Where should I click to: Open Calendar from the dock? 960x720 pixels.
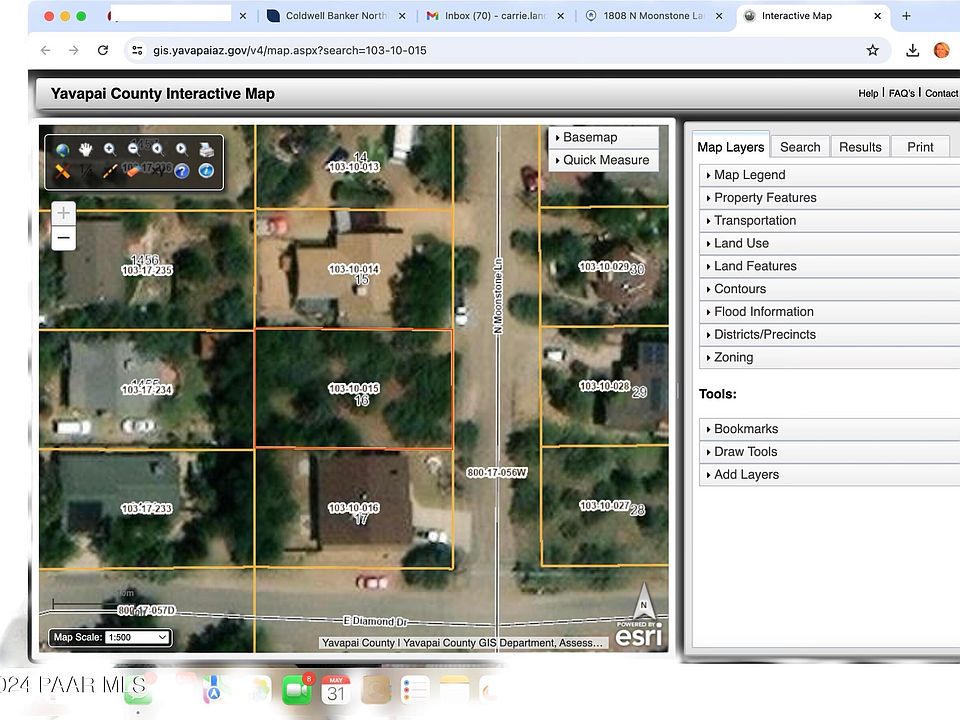tap(336, 691)
